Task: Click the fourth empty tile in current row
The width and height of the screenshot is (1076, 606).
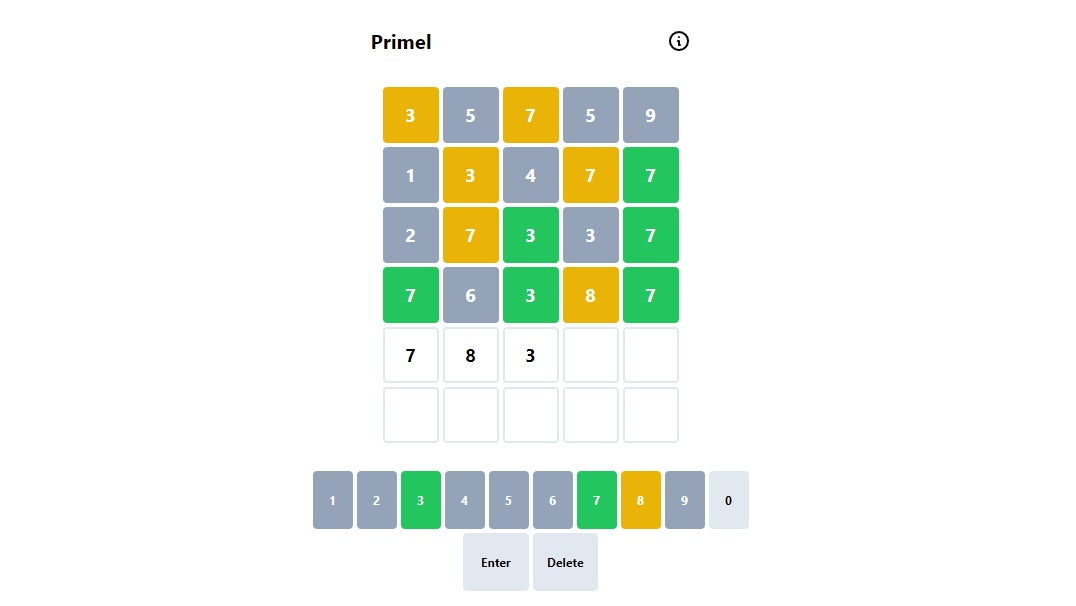Action: [x=591, y=355]
